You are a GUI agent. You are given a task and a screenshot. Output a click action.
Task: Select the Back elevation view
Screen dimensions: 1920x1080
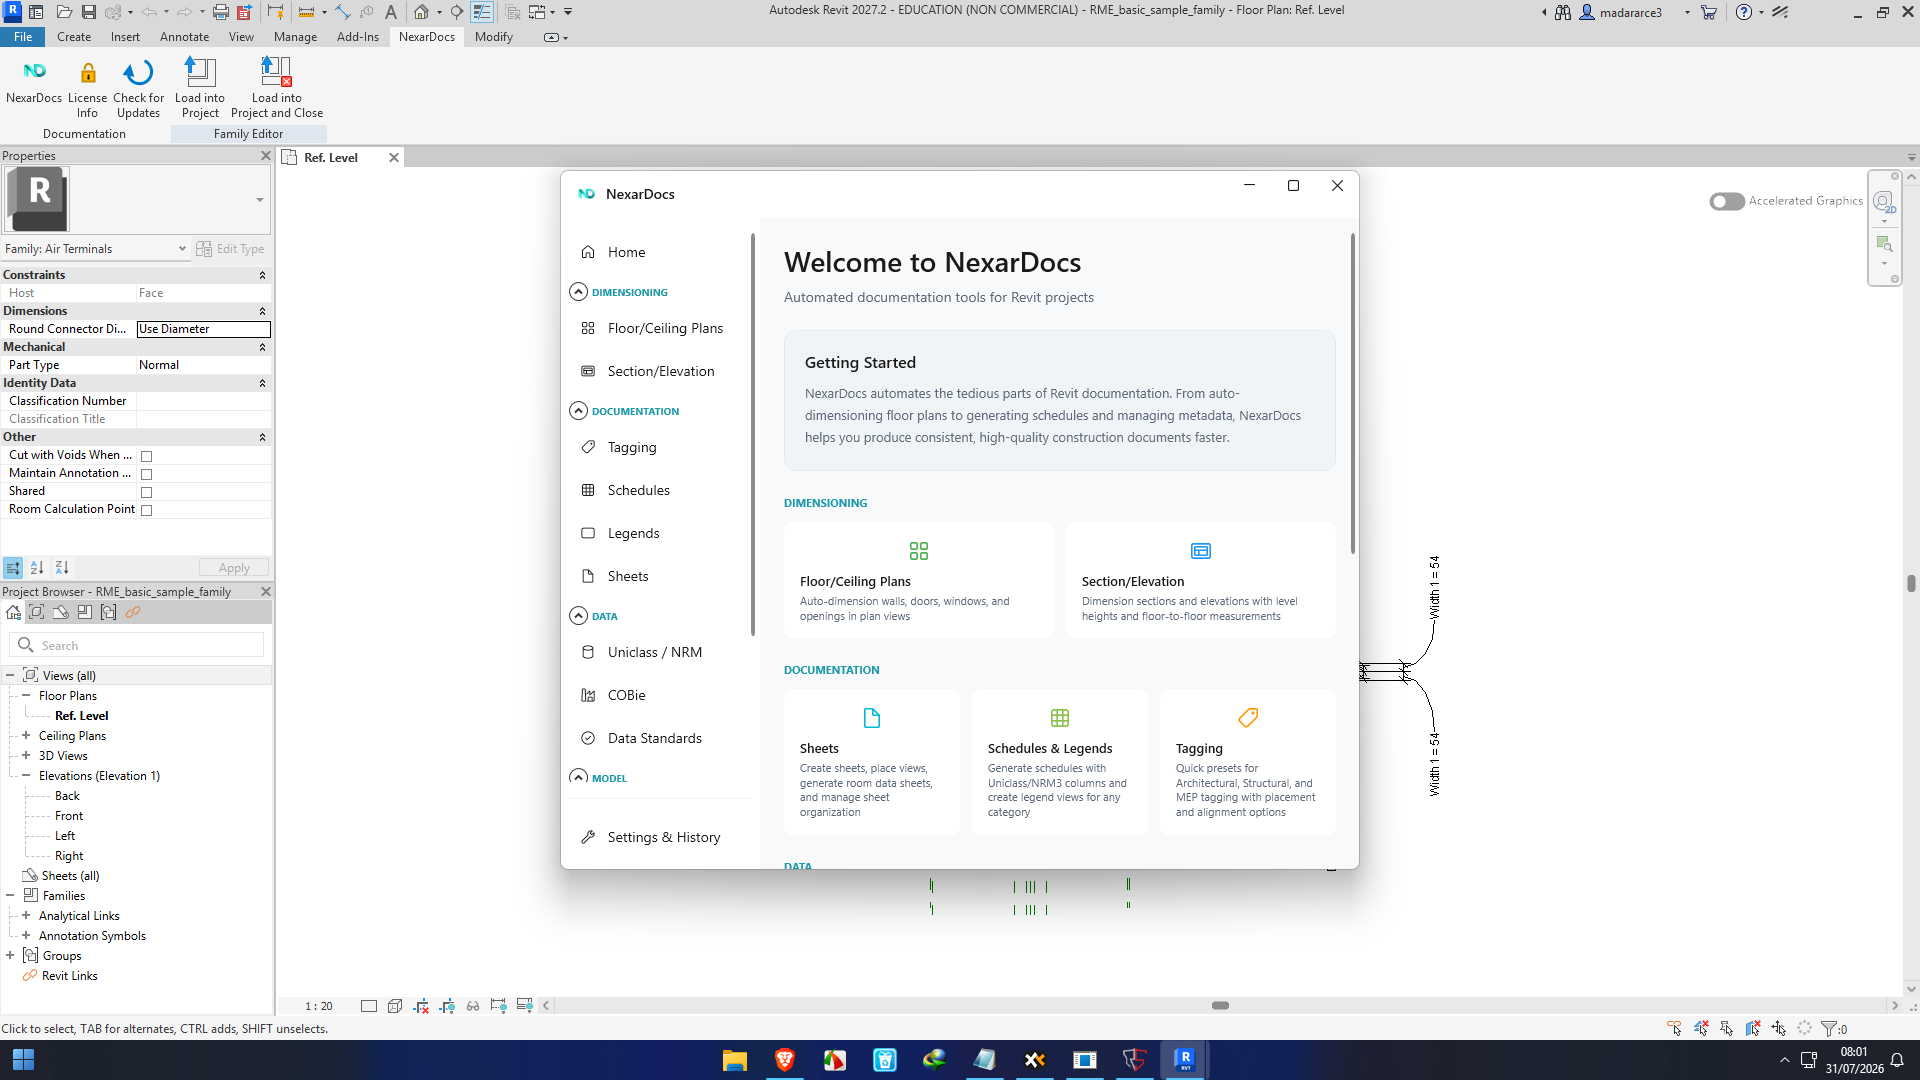(67, 796)
